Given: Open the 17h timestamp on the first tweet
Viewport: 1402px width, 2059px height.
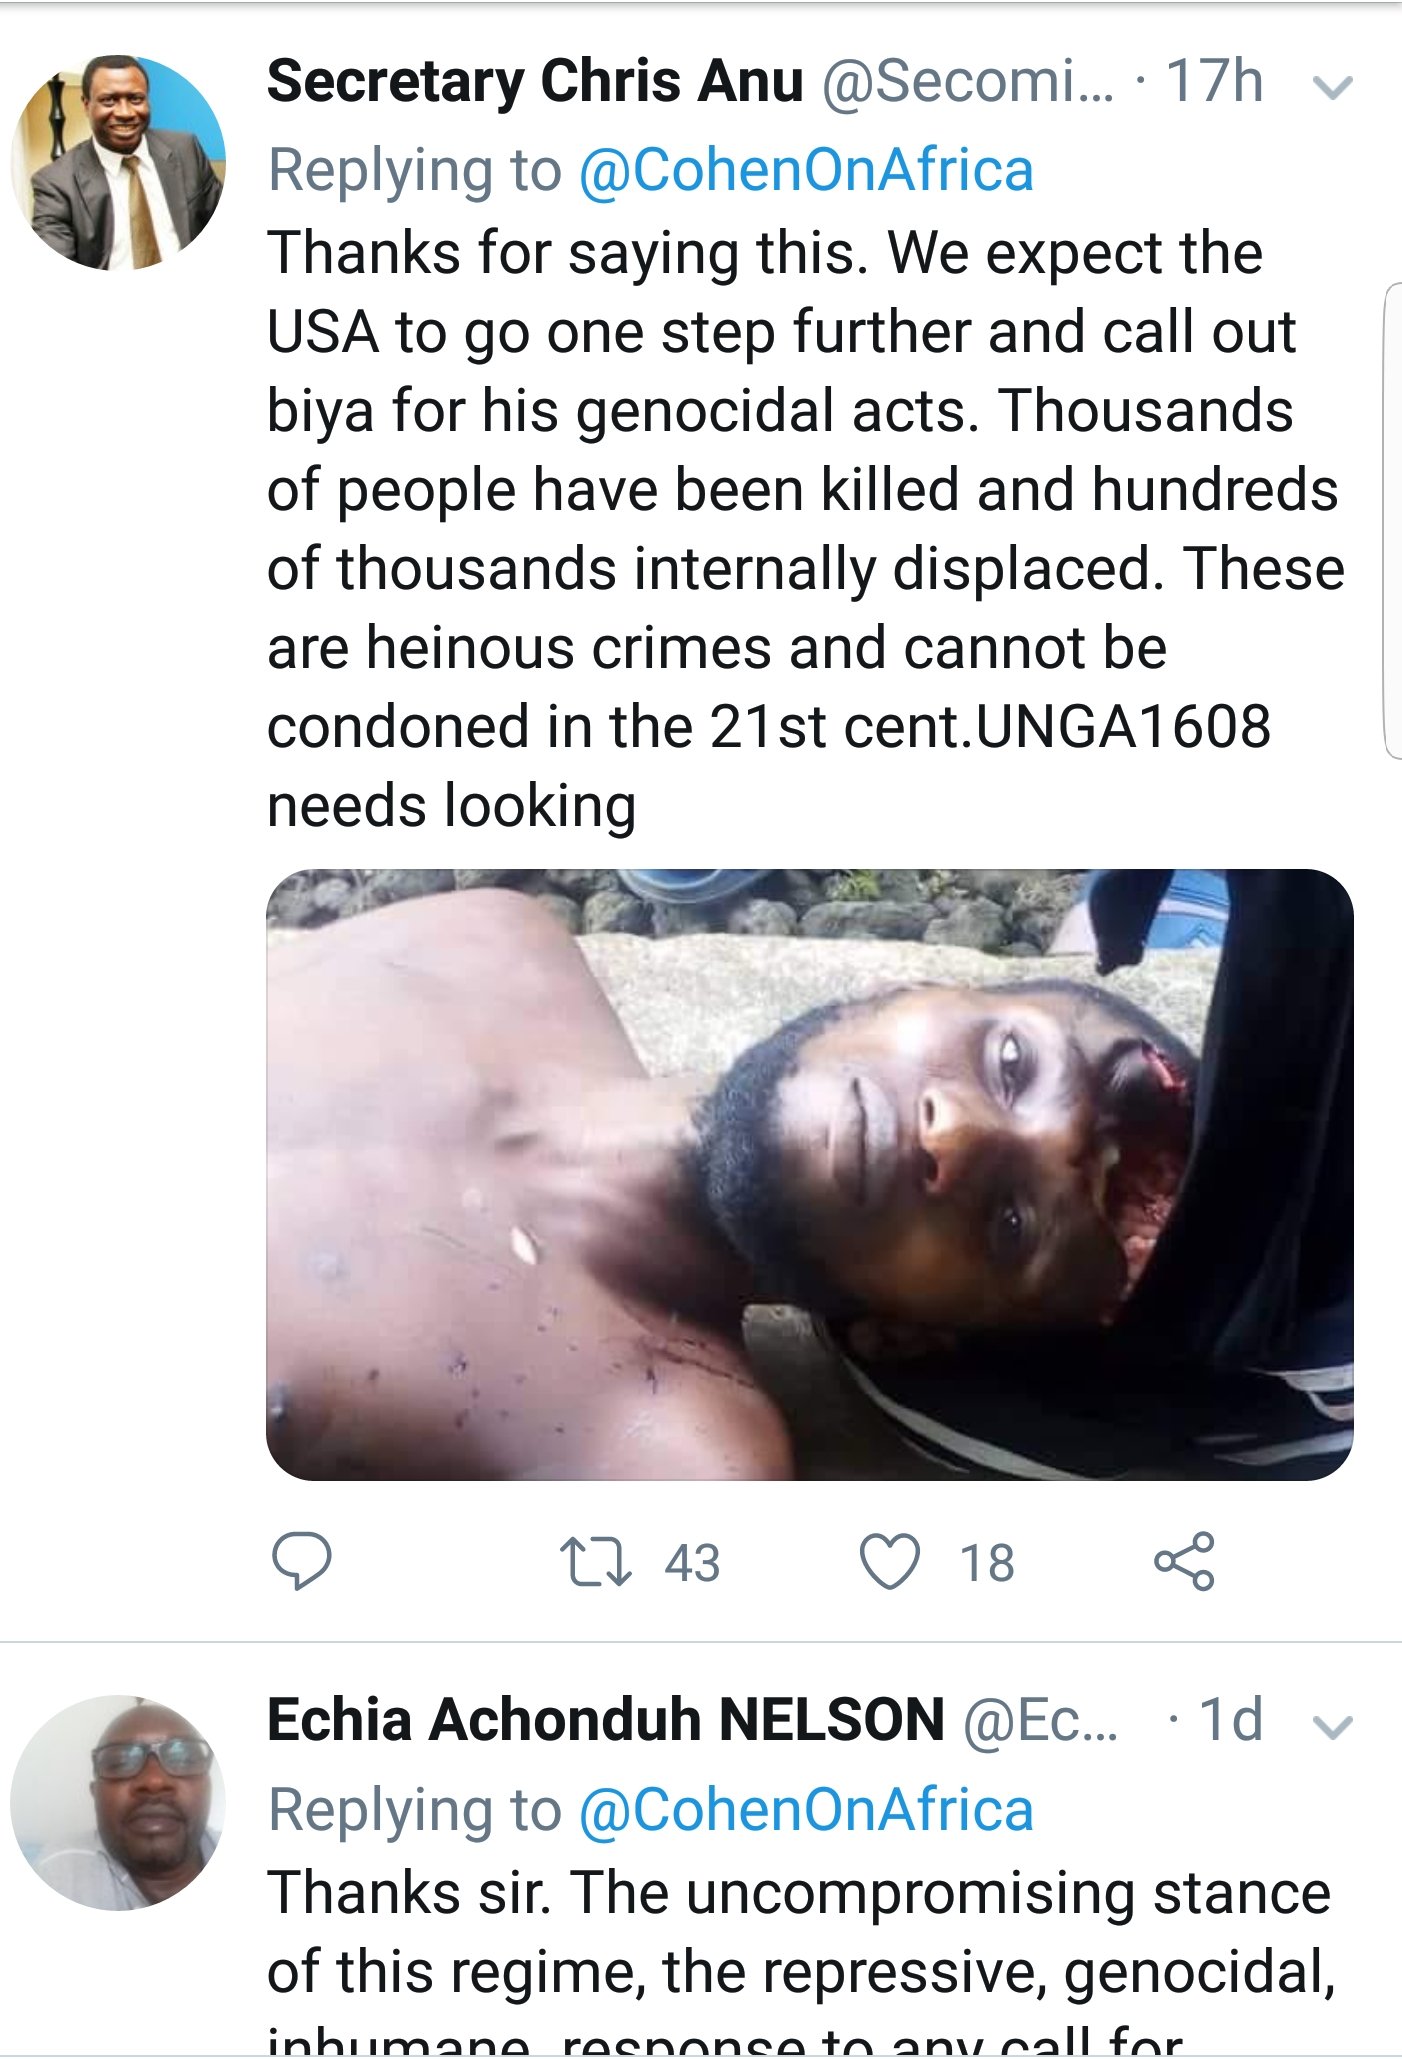Looking at the screenshot, I should click(x=1214, y=82).
